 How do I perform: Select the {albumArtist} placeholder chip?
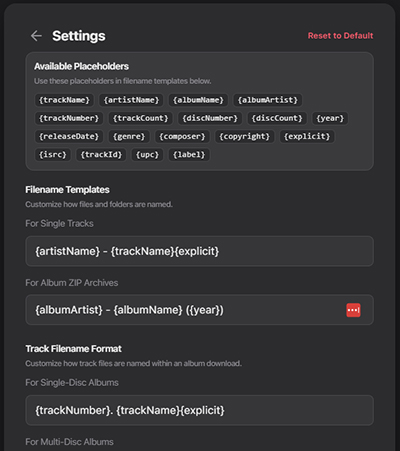pyautogui.click(x=268, y=100)
